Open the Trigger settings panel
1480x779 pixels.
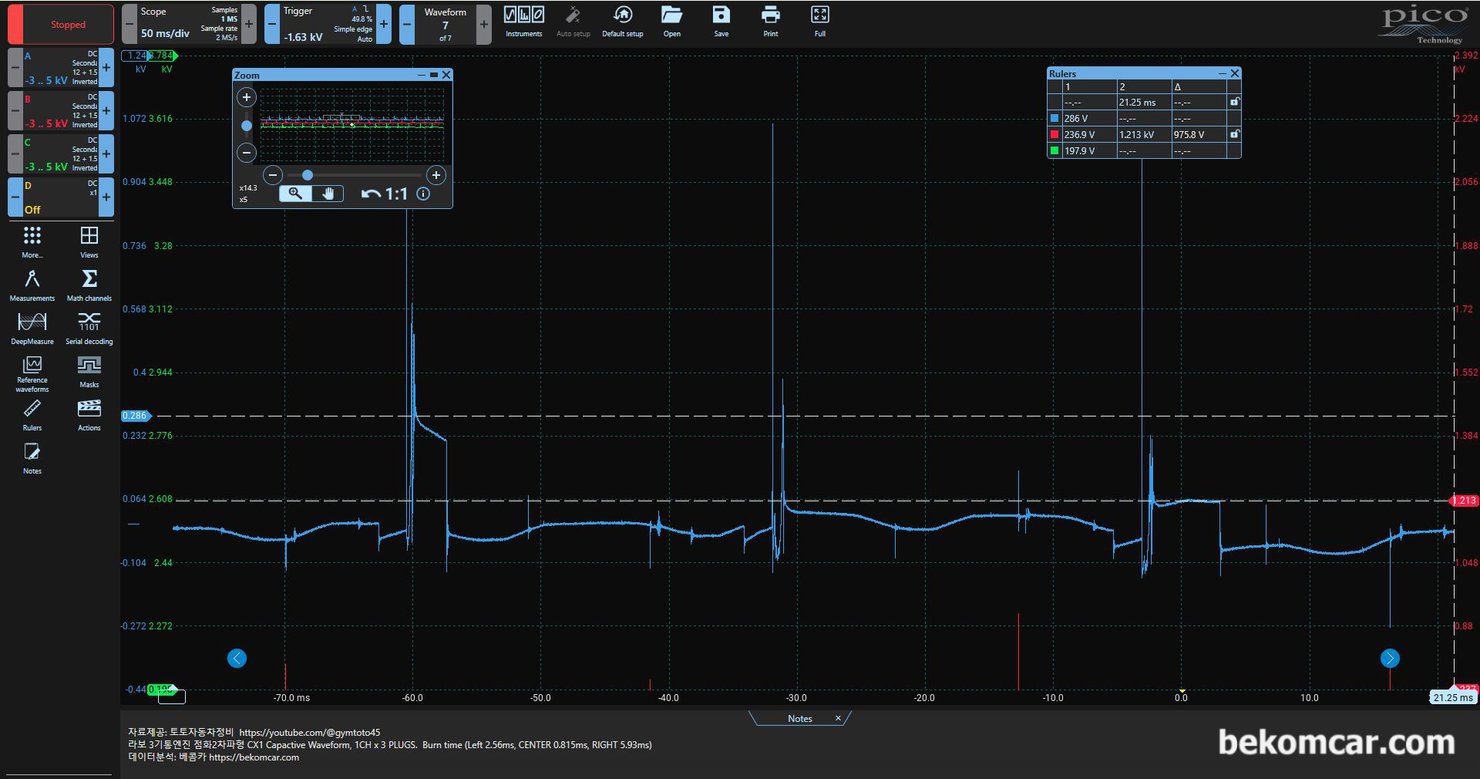320,24
